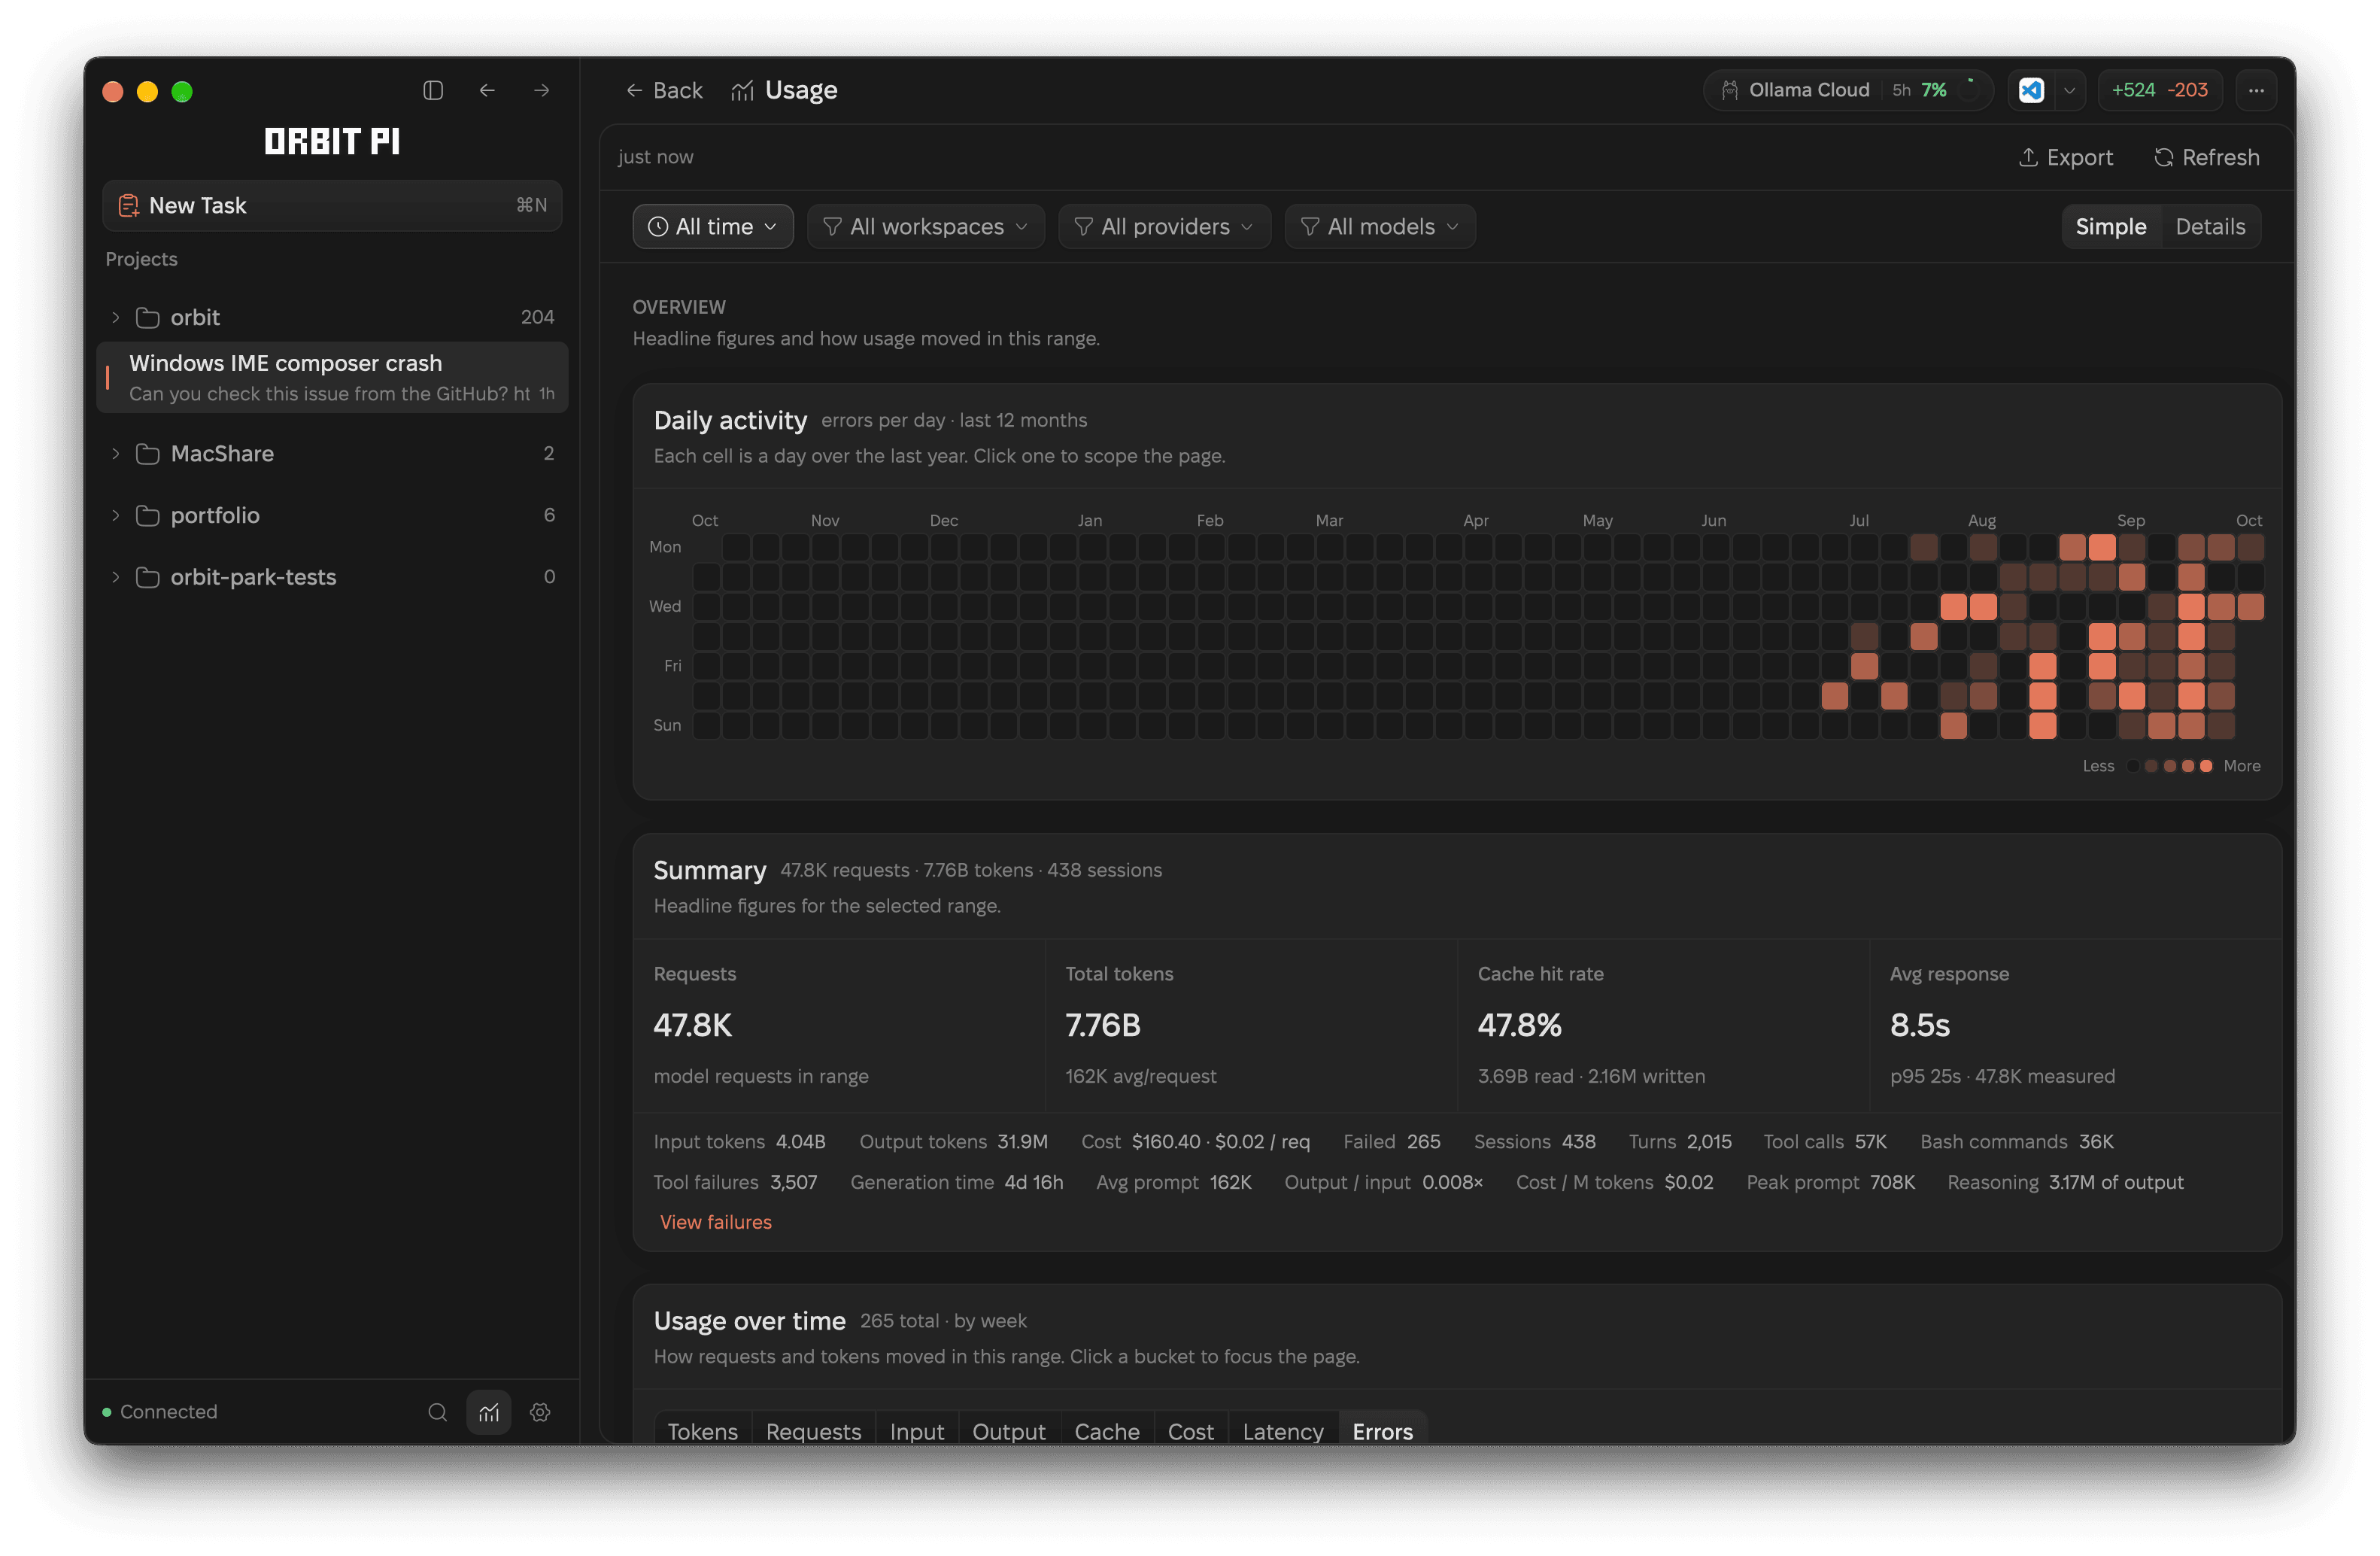
Task: Click the orbit-park-tests folder icon
Action: click(147, 577)
